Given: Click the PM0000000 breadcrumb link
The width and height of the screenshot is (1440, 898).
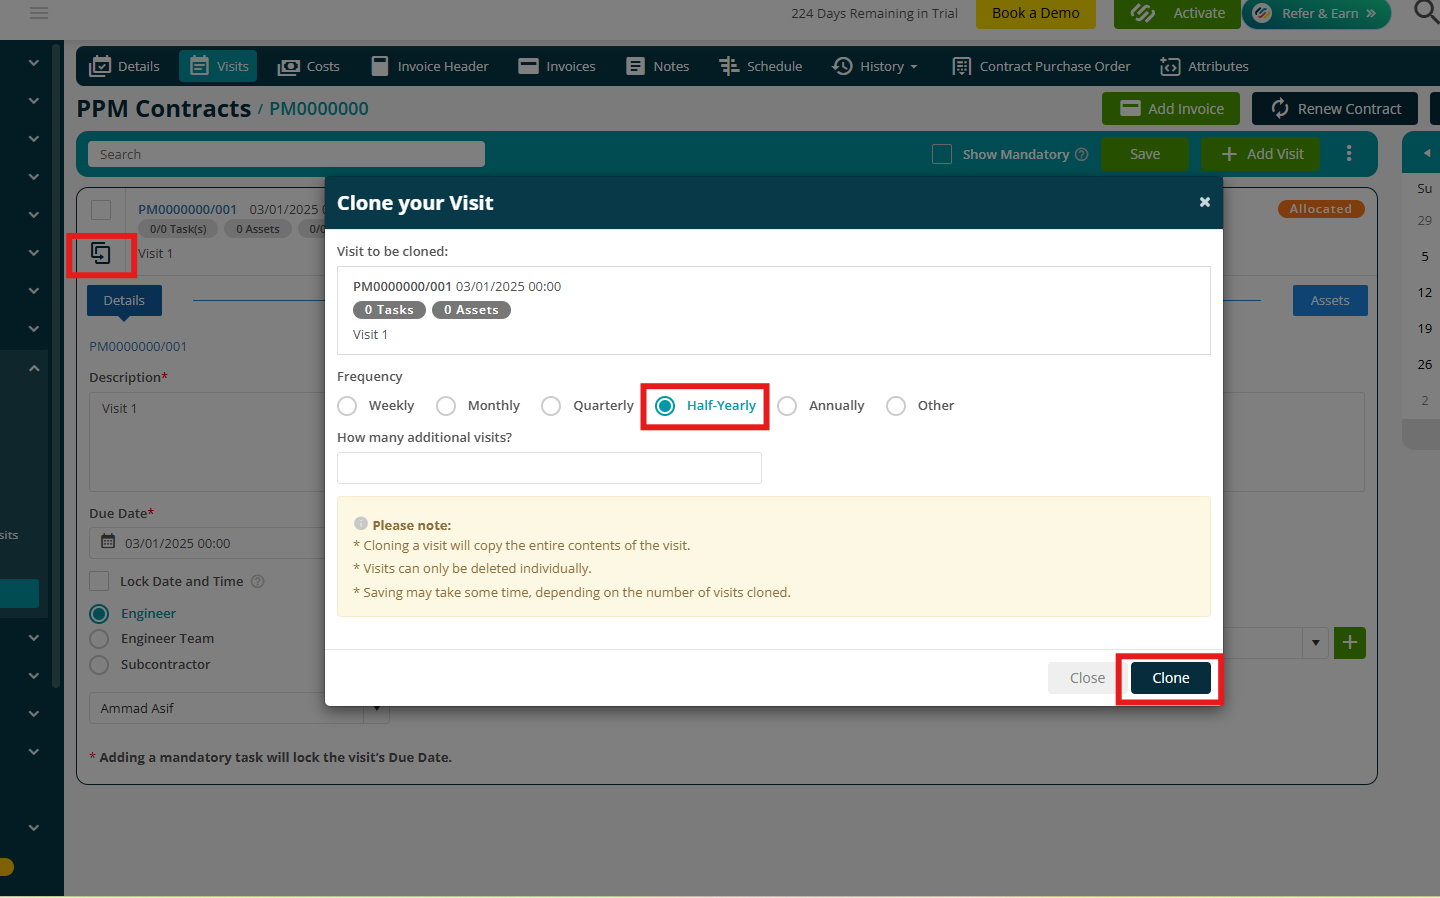Looking at the screenshot, I should tap(319, 109).
